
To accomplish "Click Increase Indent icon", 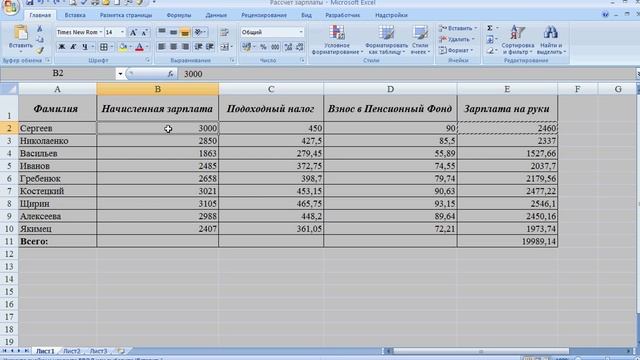I will (210, 47).
